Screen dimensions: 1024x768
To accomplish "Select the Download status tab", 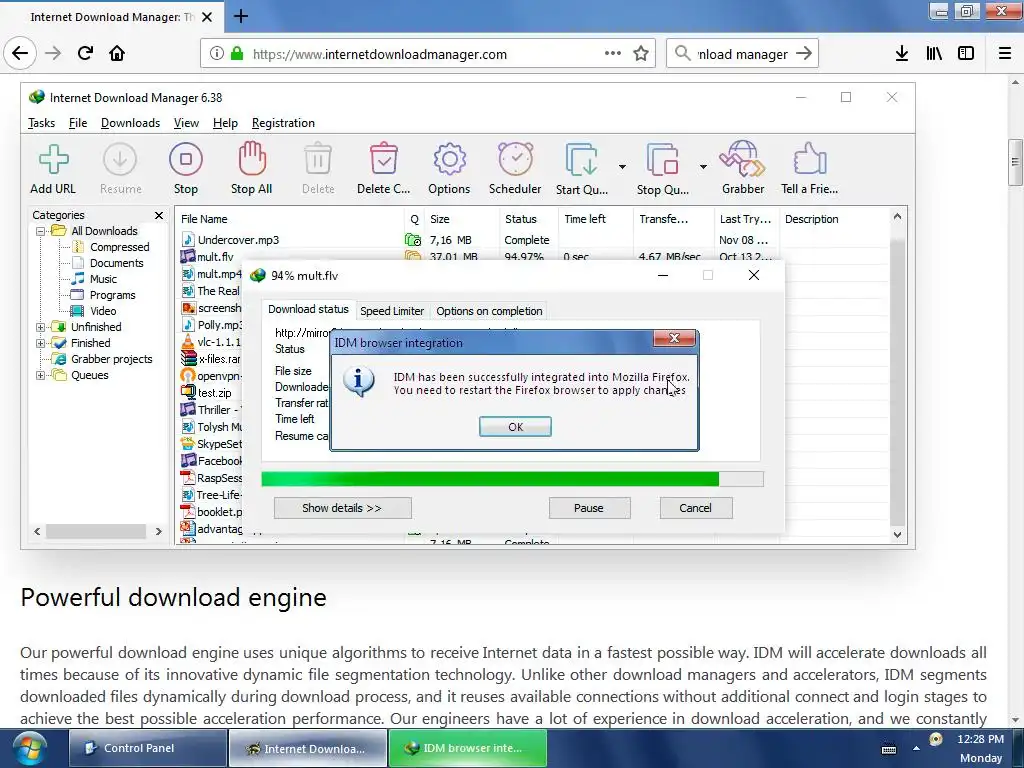I will tap(308, 309).
